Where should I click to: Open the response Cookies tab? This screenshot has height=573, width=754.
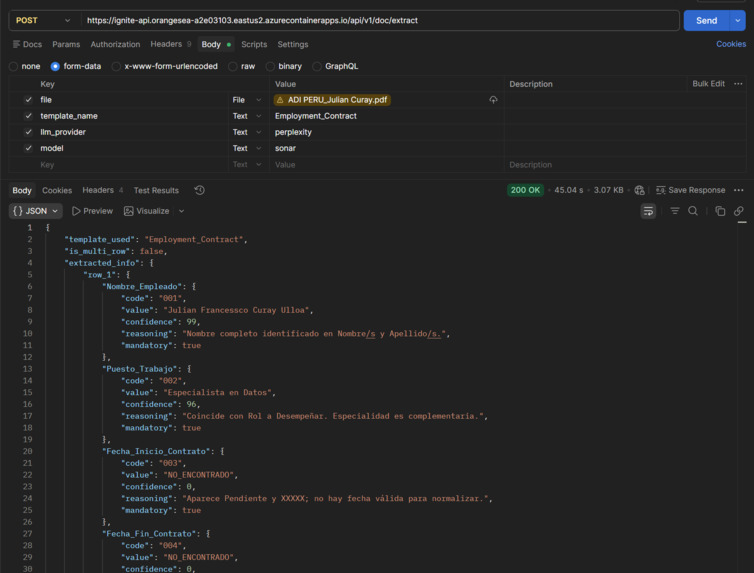pyautogui.click(x=57, y=190)
